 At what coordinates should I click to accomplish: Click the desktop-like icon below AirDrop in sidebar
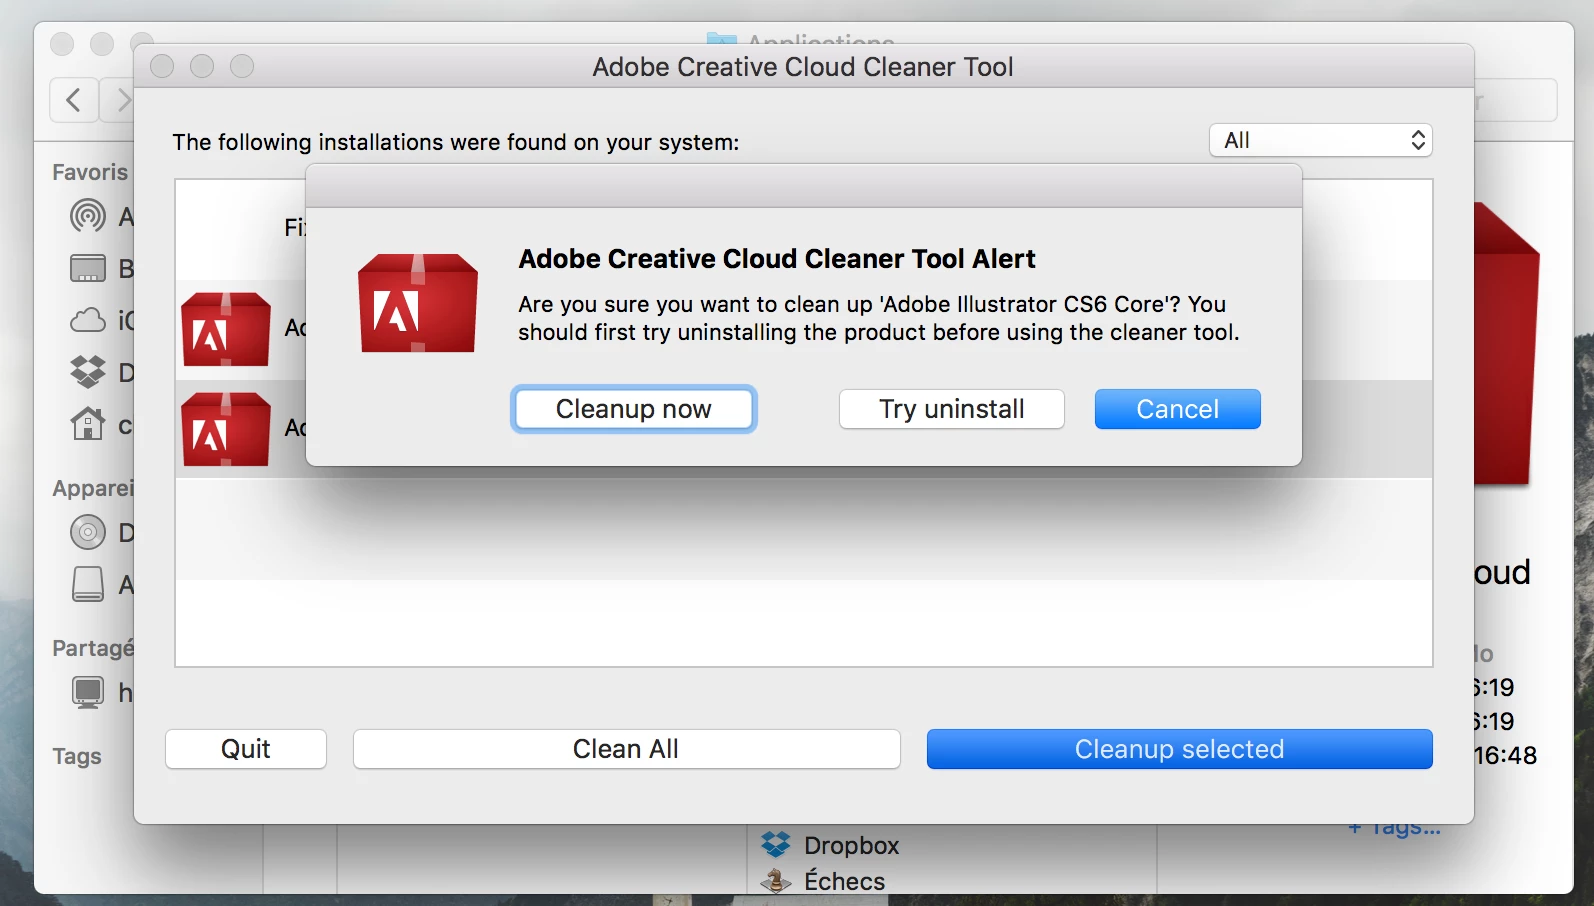click(x=88, y=268)
